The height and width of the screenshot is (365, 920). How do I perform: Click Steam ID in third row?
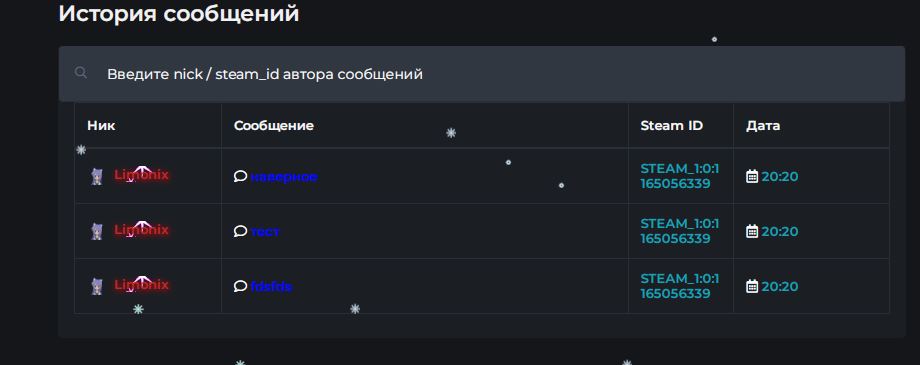pyautogui.click(x=679, y=286)
